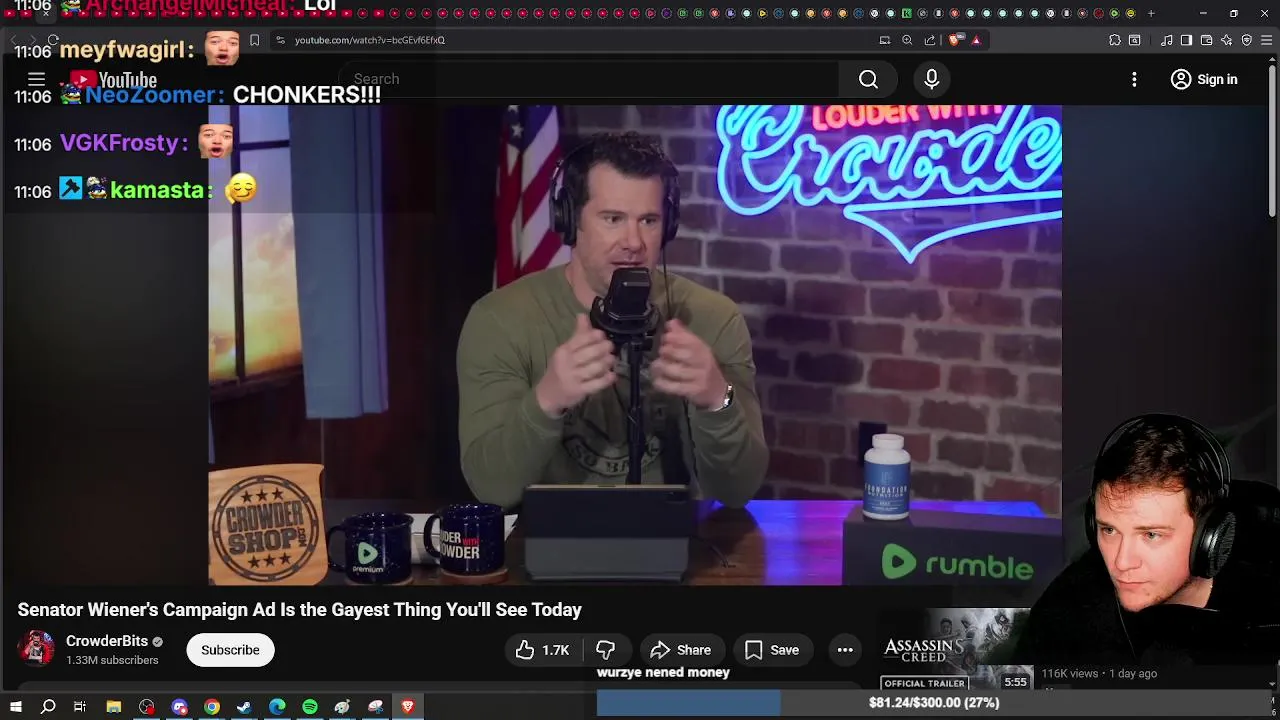Open the CrowderBits channel name link
Viewport: 1280px width, 720px height.
pos(107,641)
